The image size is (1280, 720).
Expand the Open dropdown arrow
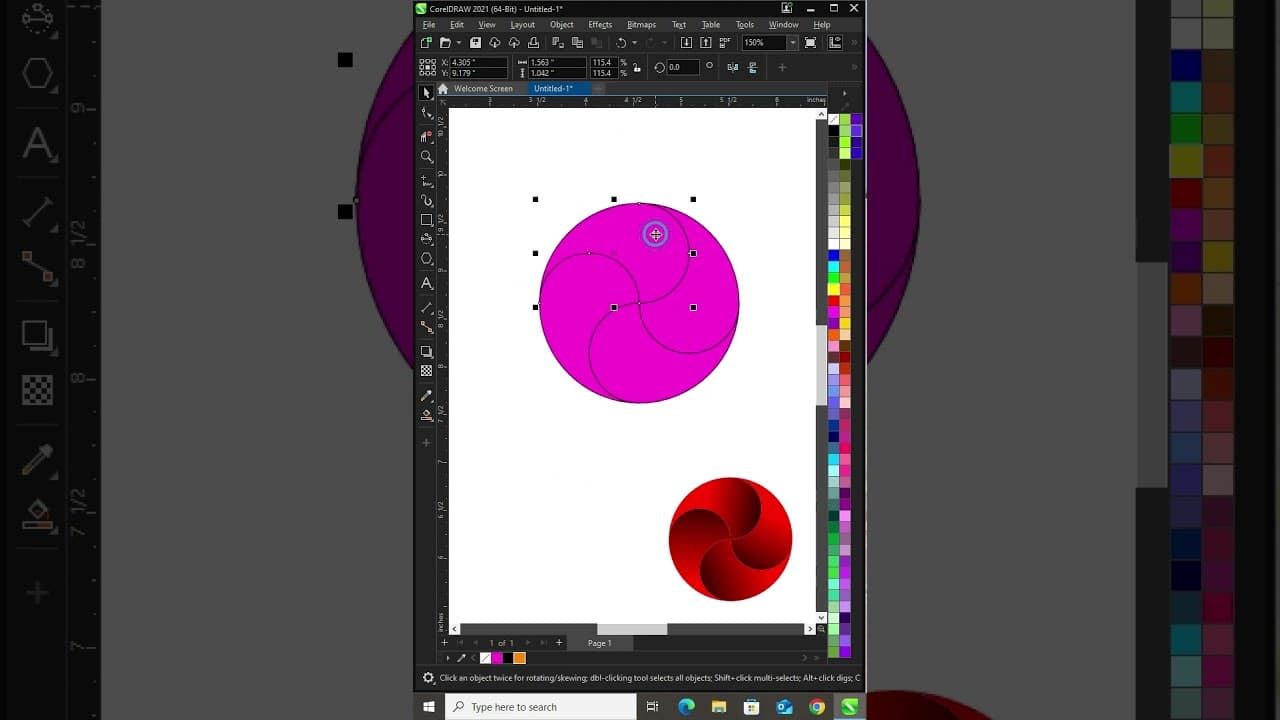[459, 43]
